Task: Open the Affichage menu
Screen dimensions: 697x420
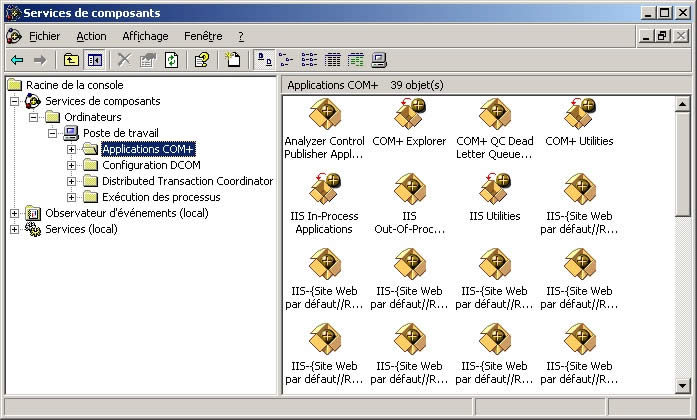Action: click(x=145, y=36)
